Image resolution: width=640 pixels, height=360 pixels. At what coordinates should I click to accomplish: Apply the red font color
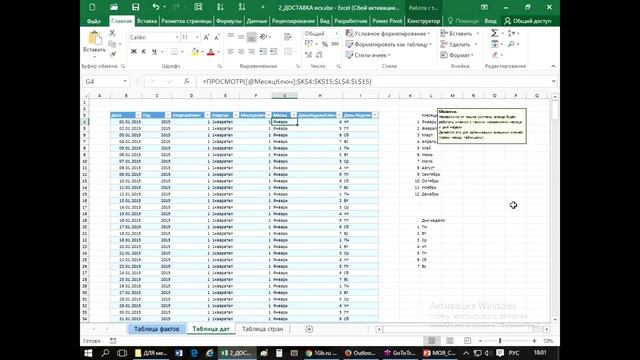[211, 52]
